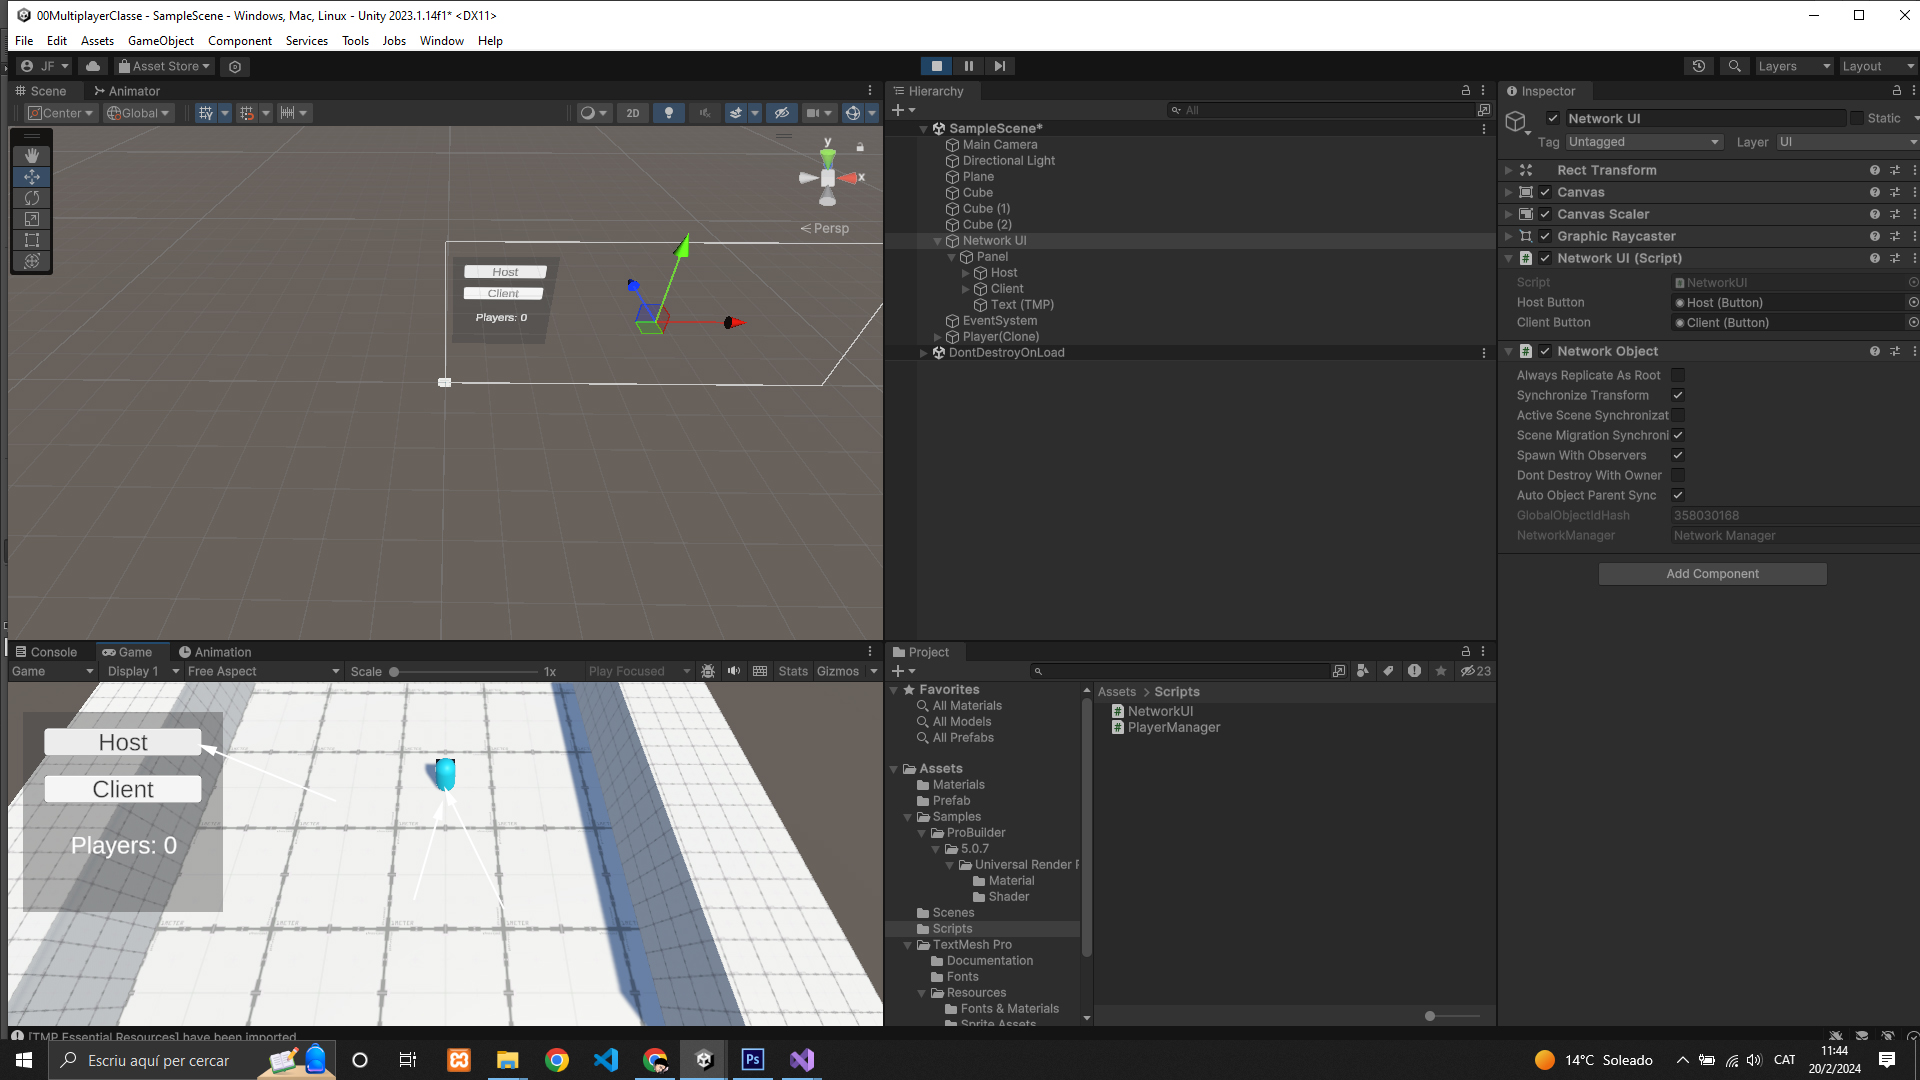Toggle scene lighting bulb icon
The image size is (1920, 1080).
(x=669, y=113)
